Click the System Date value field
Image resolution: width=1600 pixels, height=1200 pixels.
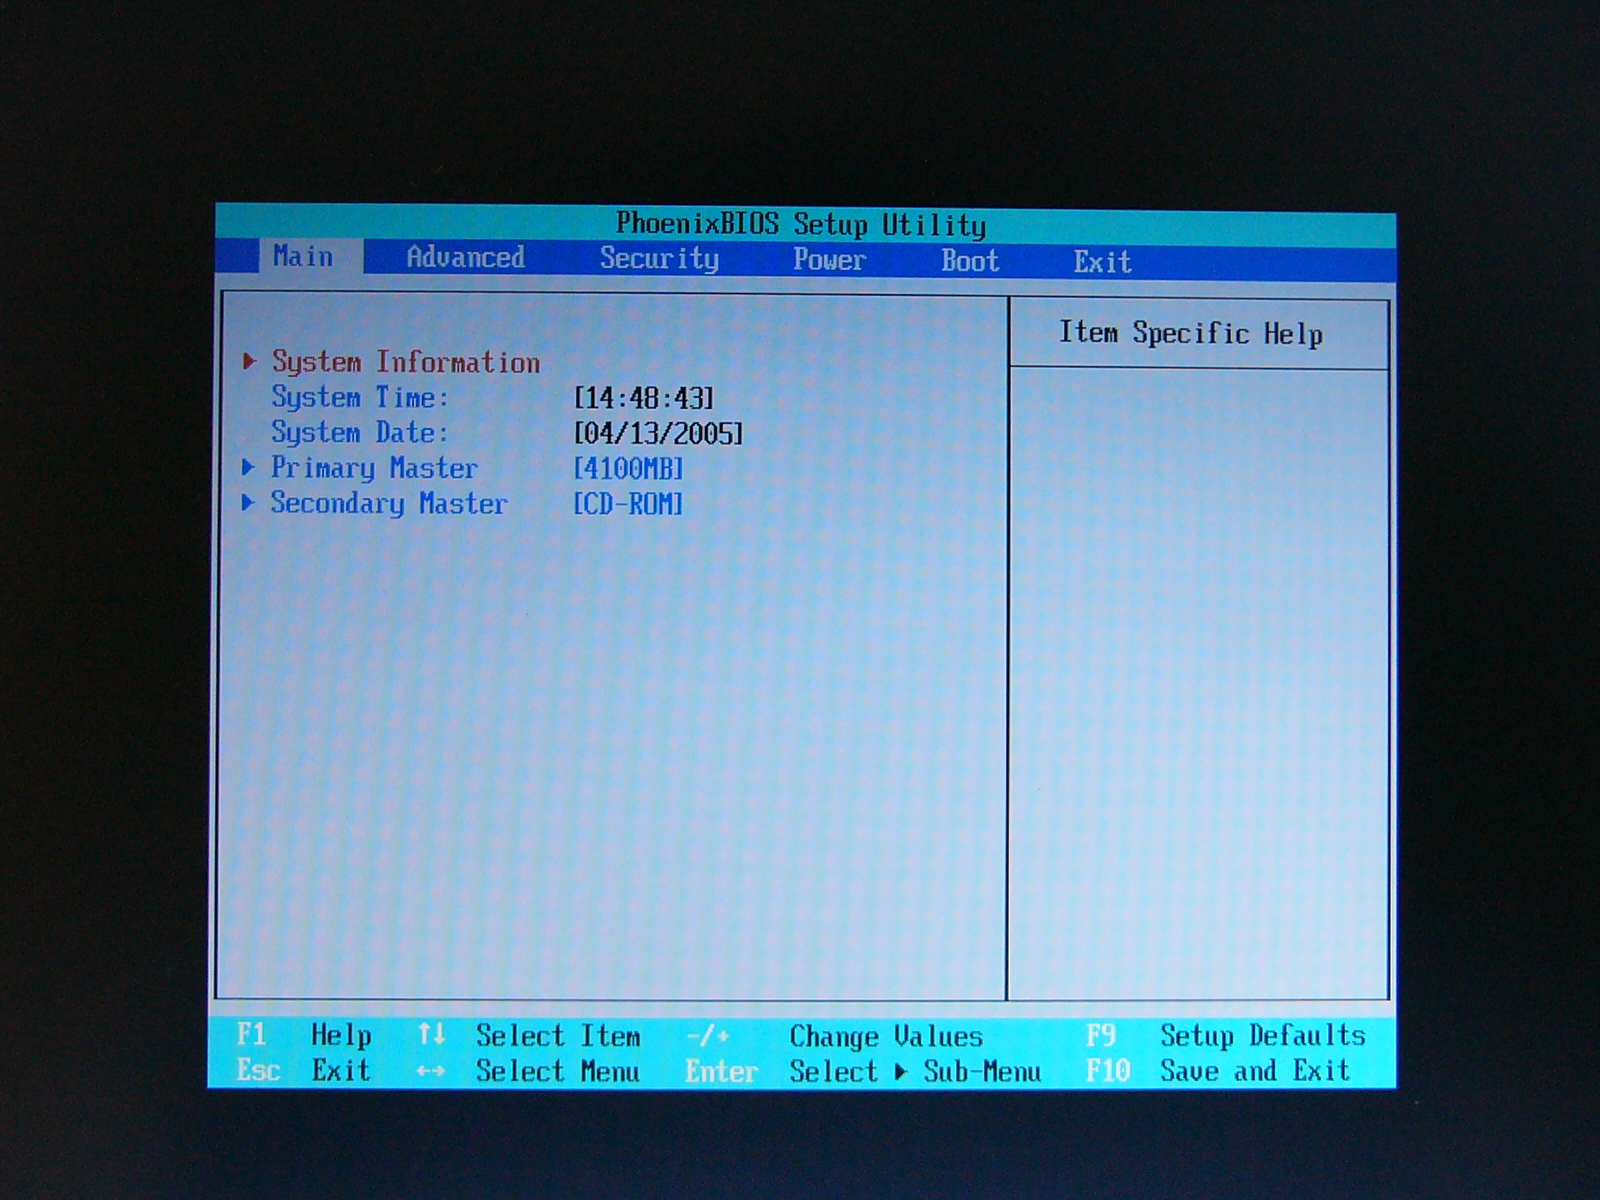point(658,433)
